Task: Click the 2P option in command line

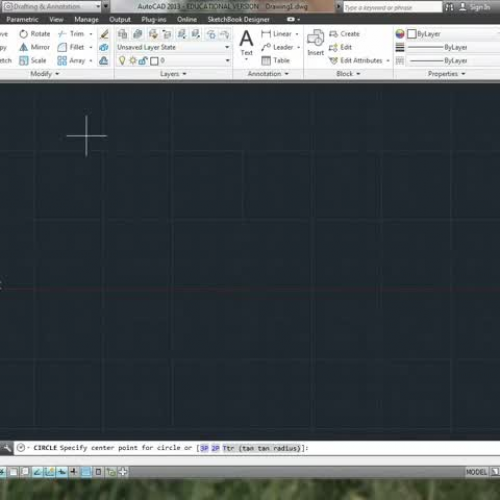Action: point(215,448)
